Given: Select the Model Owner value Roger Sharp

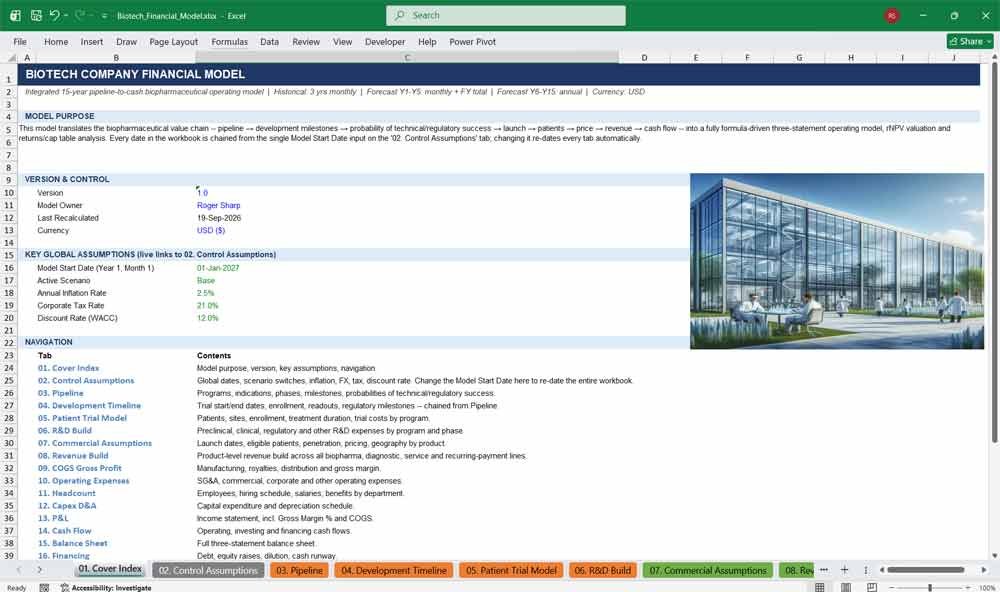Looking at the screenshot, I should pos(219,205).
